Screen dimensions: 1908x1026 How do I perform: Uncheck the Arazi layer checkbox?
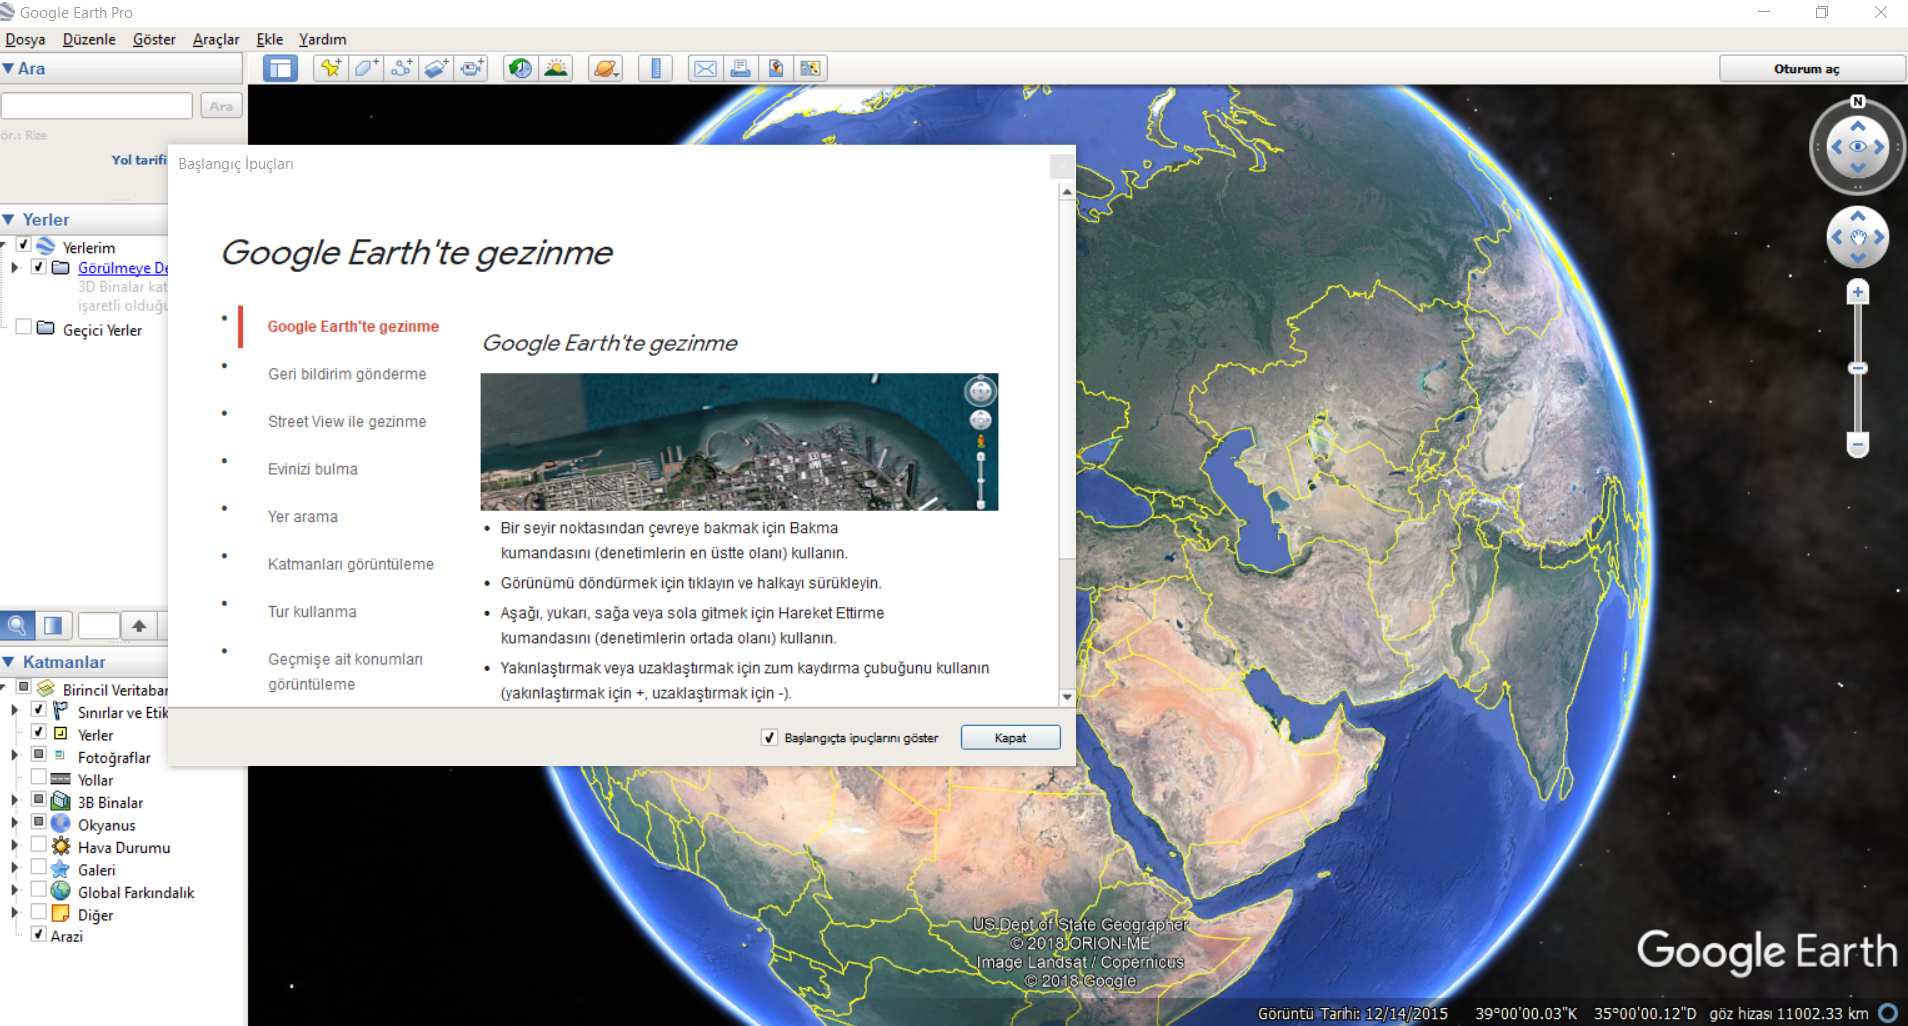pos(39,934)
